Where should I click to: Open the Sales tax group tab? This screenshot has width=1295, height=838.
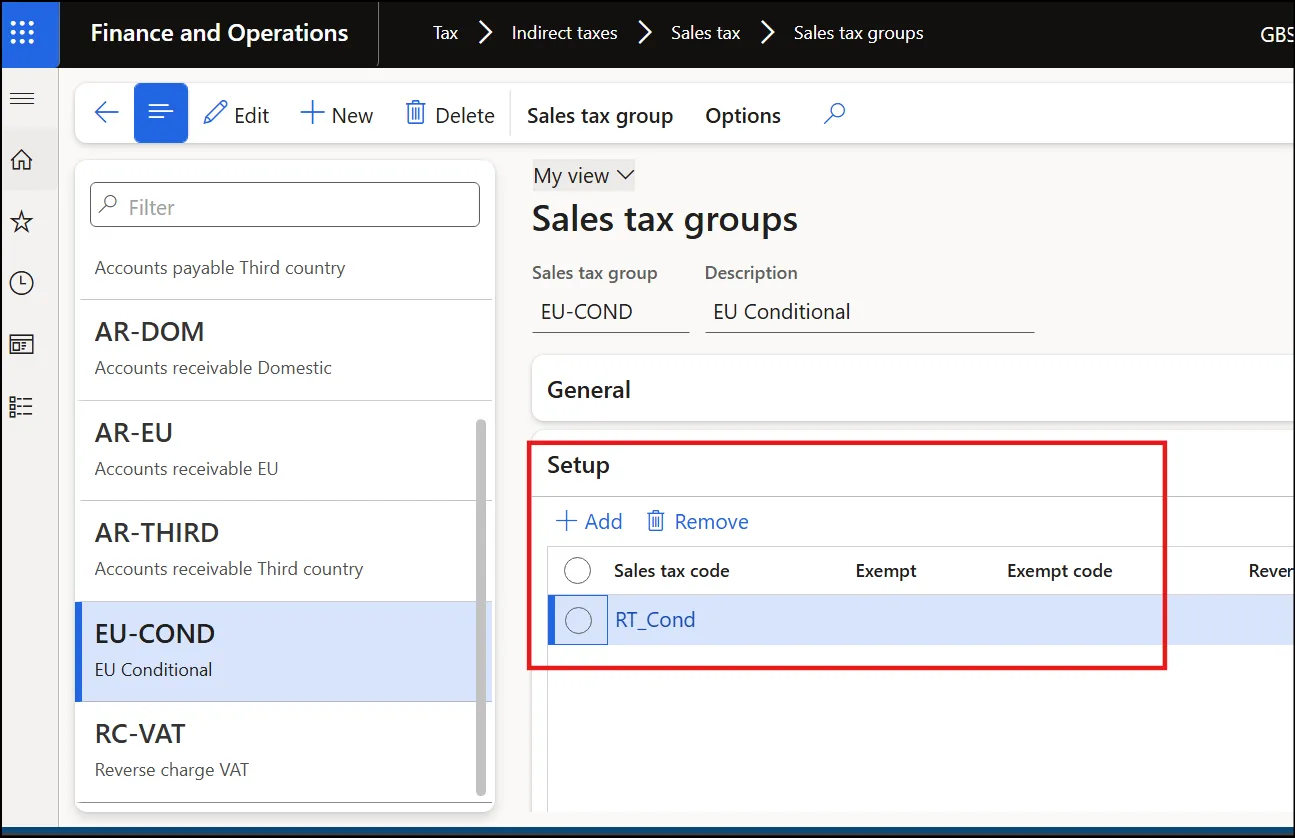600,116
